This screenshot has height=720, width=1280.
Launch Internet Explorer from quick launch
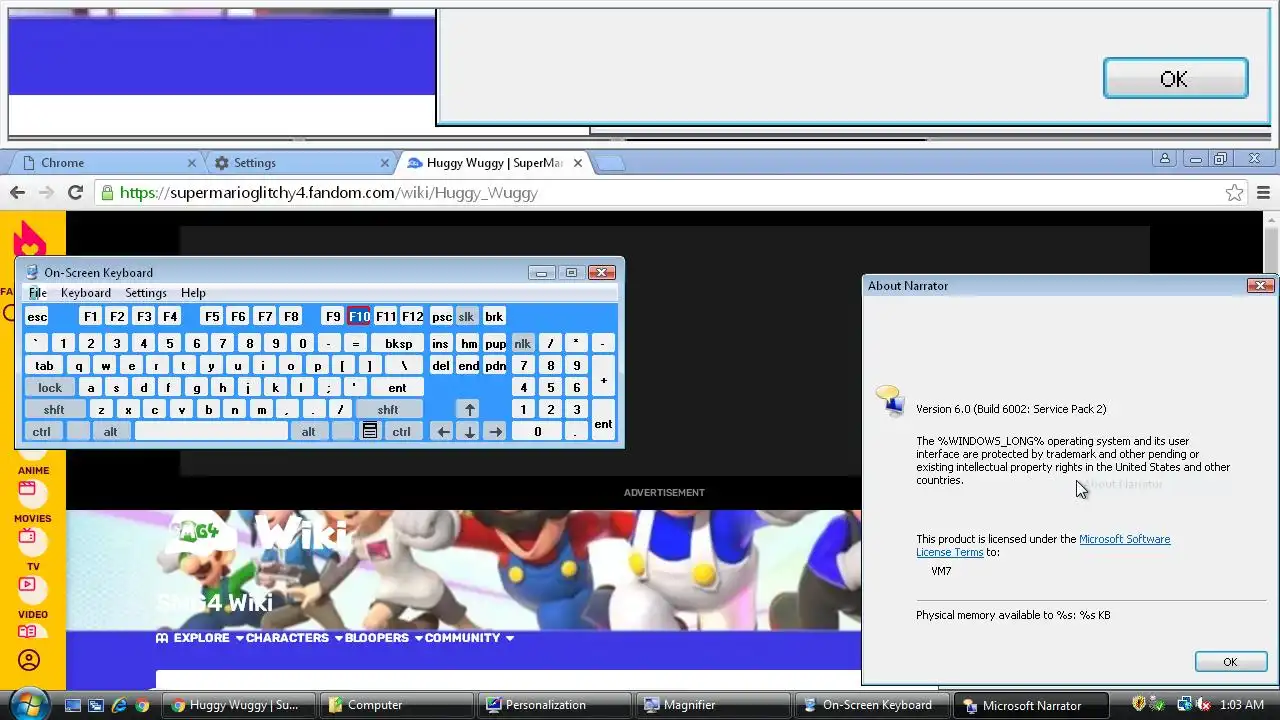click(x=119, y=705)
